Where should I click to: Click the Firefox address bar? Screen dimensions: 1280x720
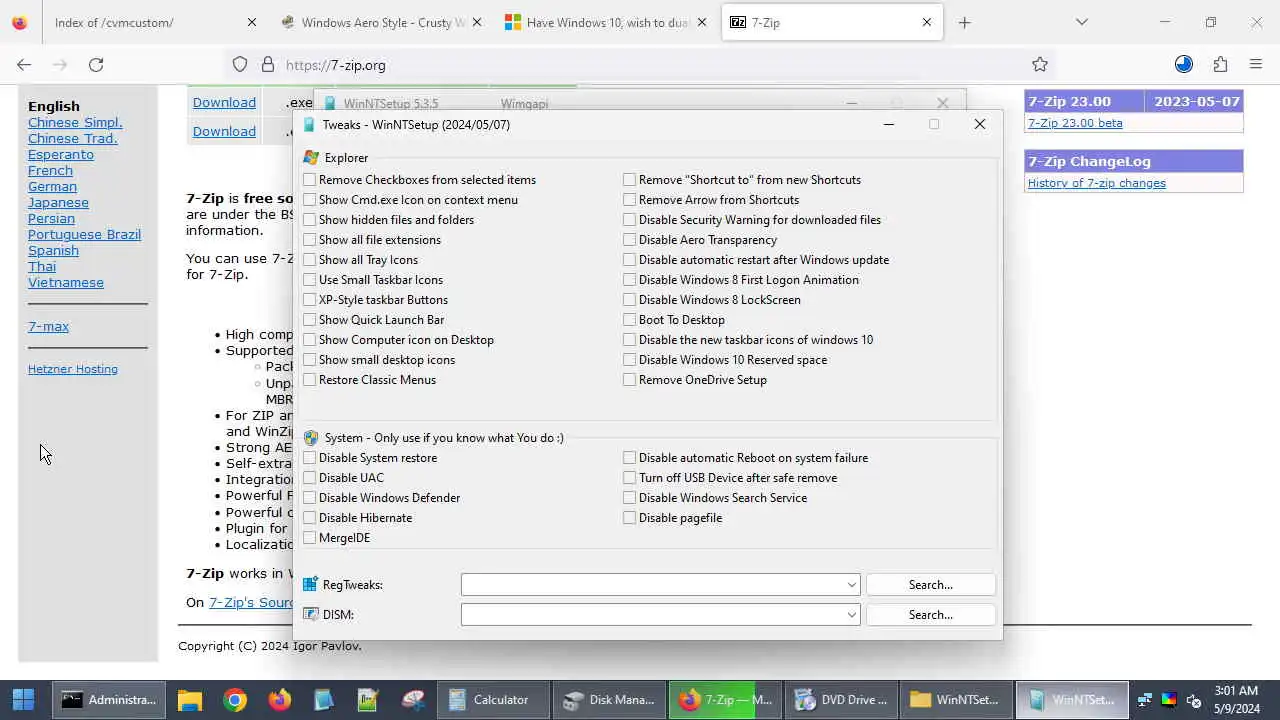click(x=640, y=65)
